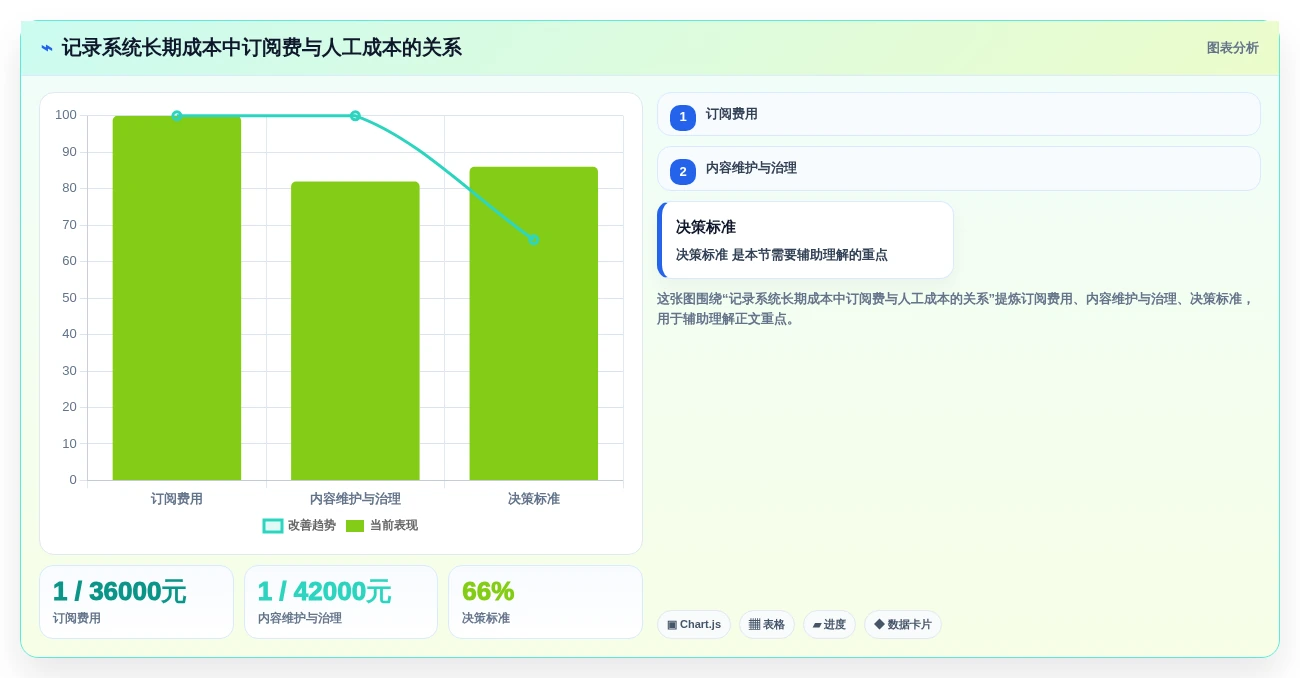Click the x-axis label 订阅费用
The image size is (1300, 678).
177,499
